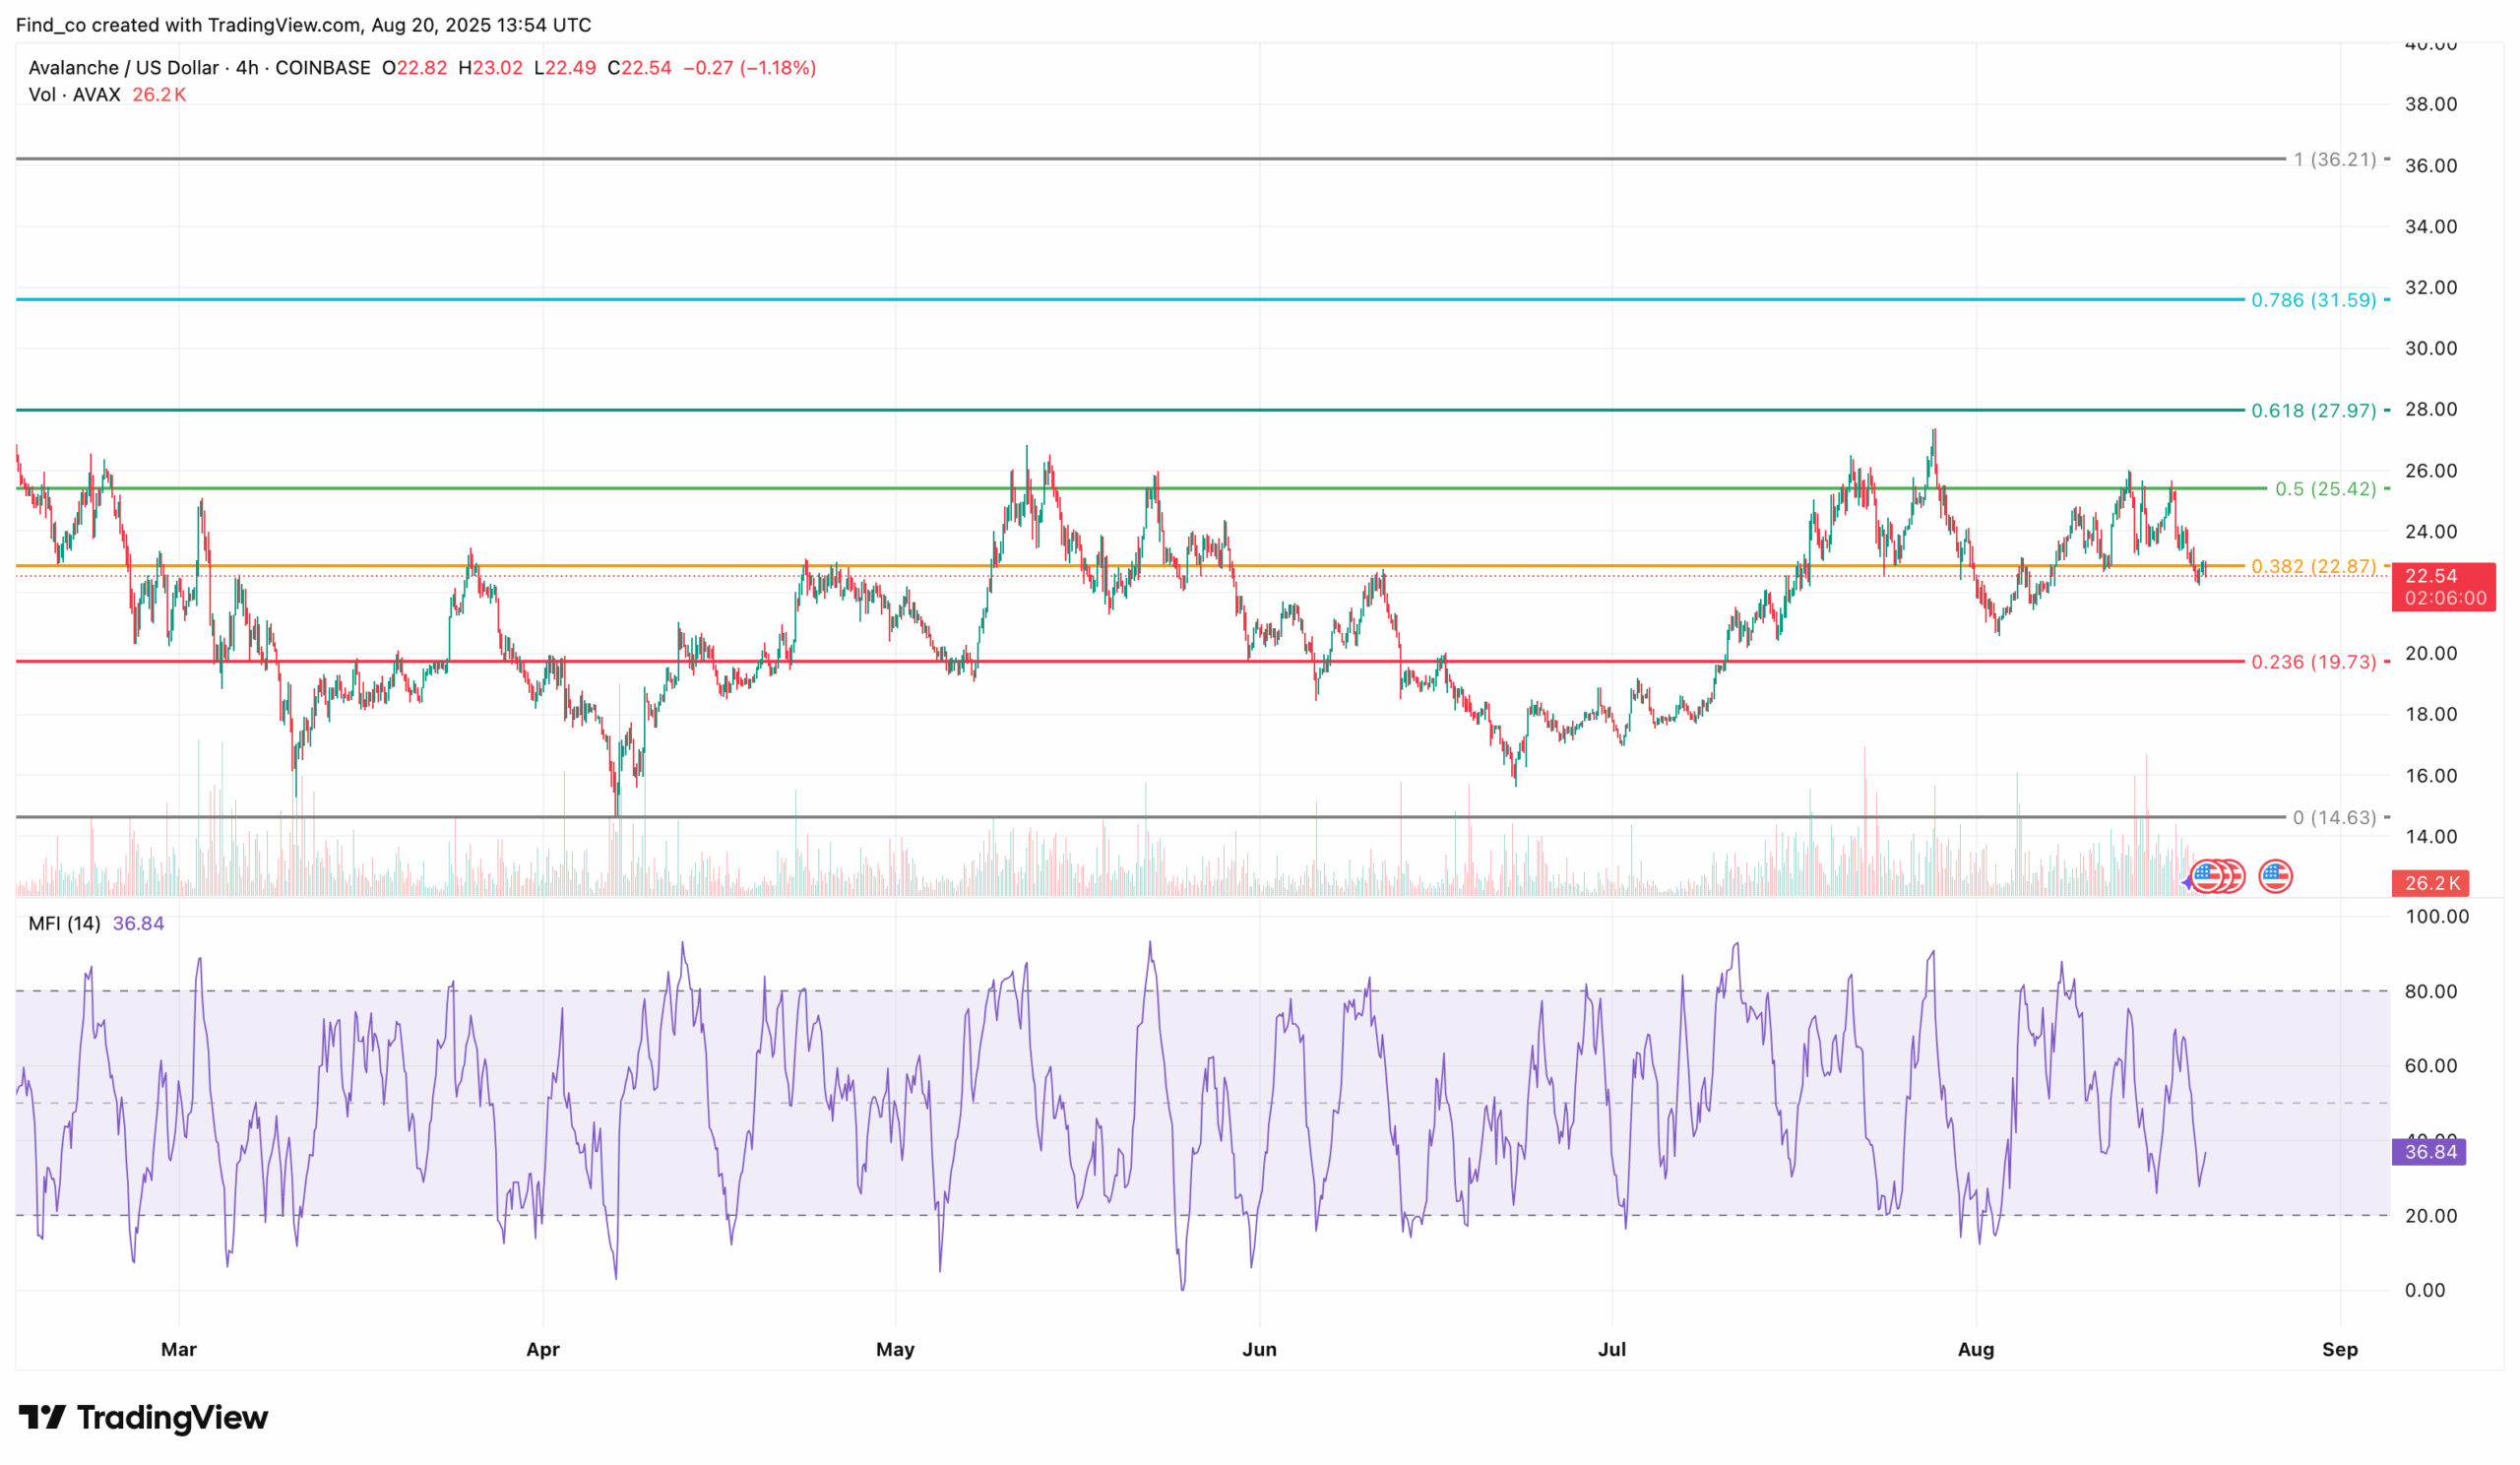Click the '0.382 (22.87)' Fibonacci level label
This screenshot has width=2520, height=1465.
pos(2313,567)
